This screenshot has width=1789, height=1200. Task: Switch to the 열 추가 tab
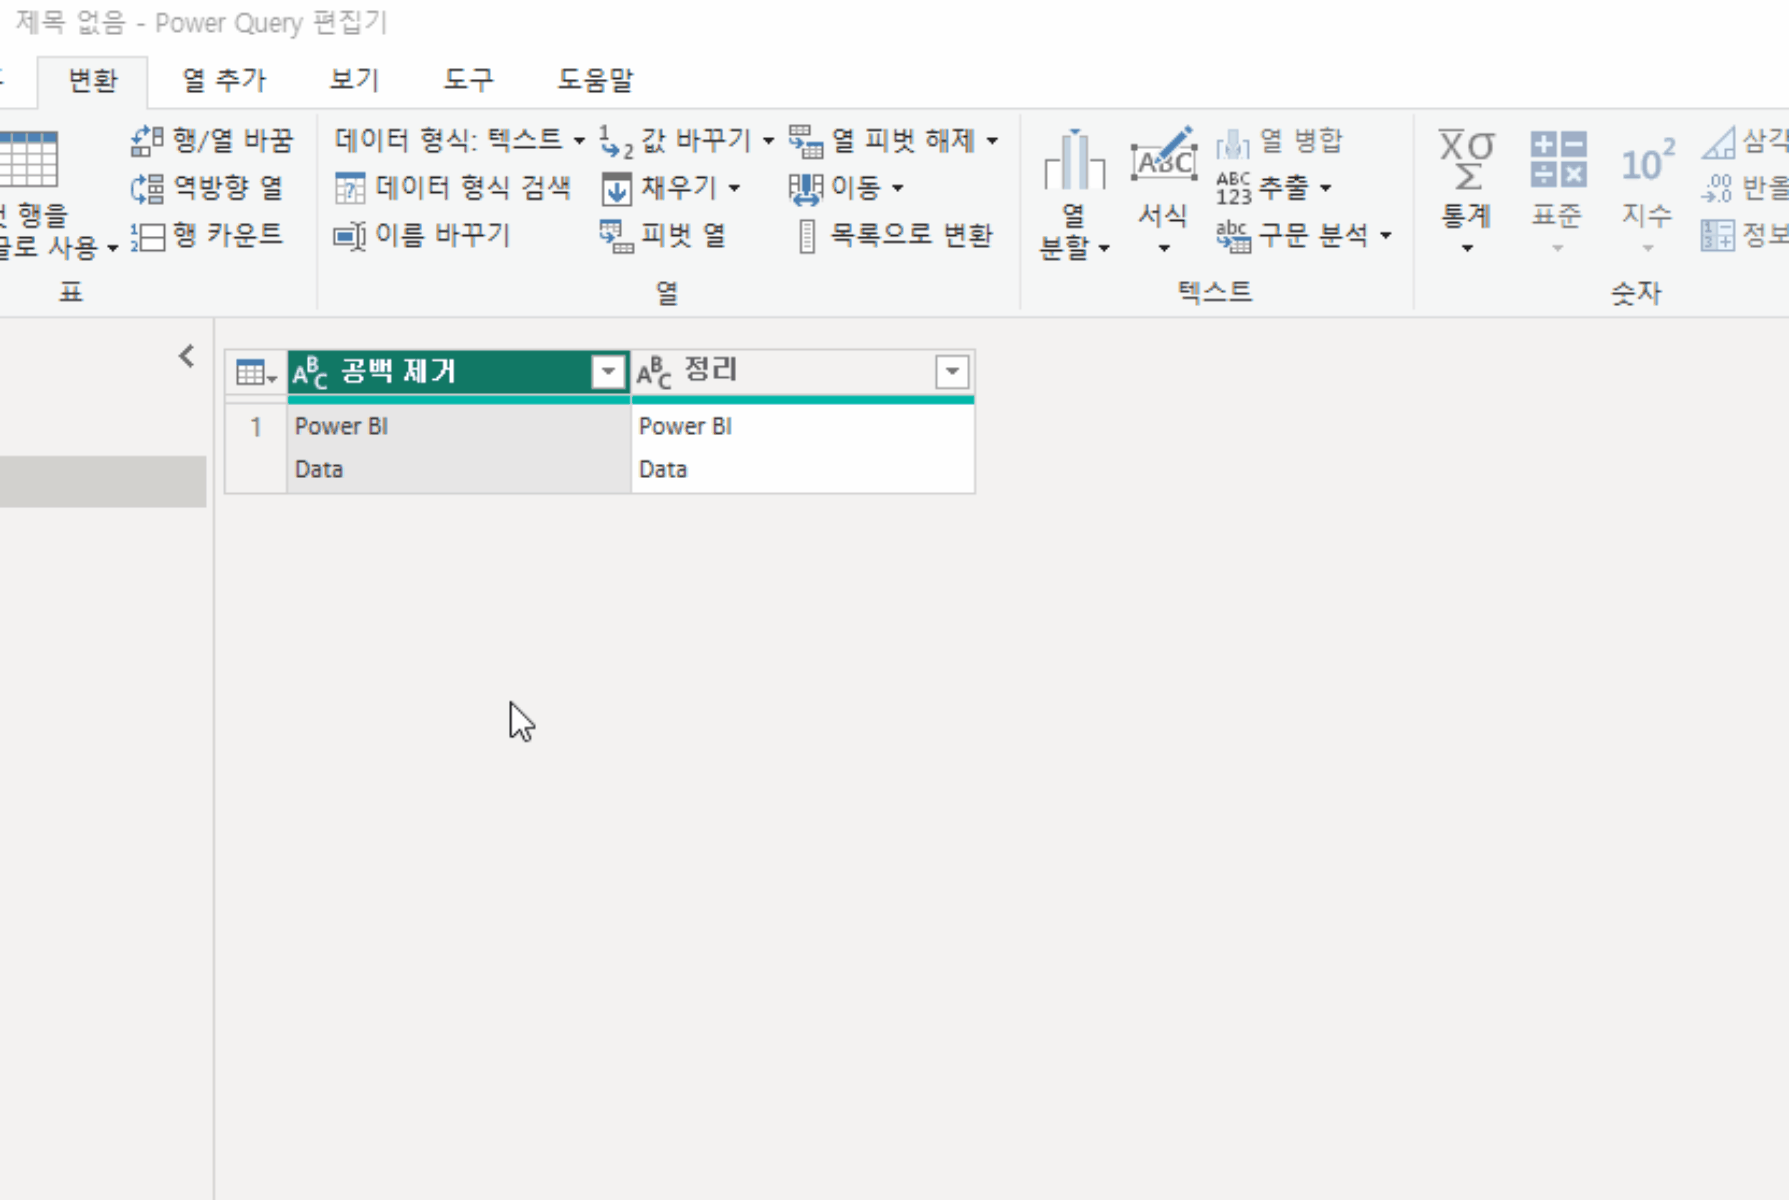coord(224,81)
